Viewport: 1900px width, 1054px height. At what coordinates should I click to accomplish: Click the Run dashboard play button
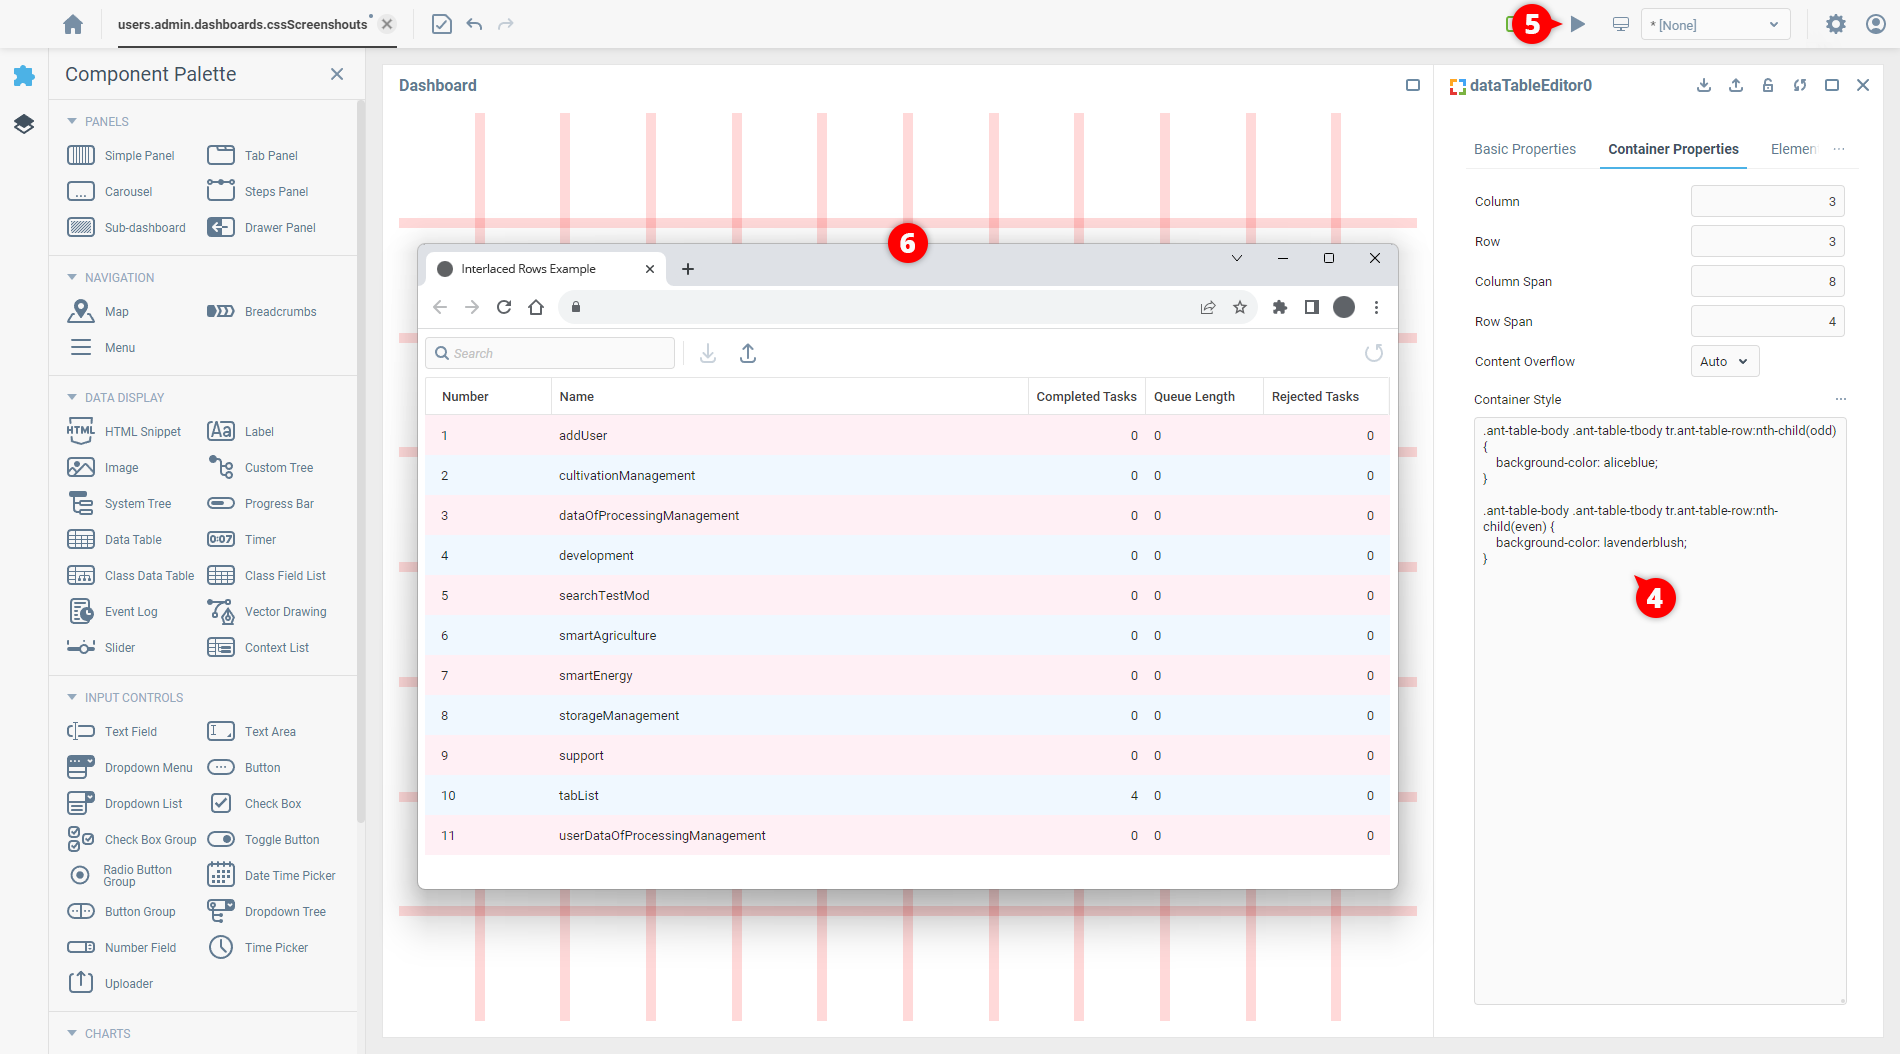(x=1578, y=24)
